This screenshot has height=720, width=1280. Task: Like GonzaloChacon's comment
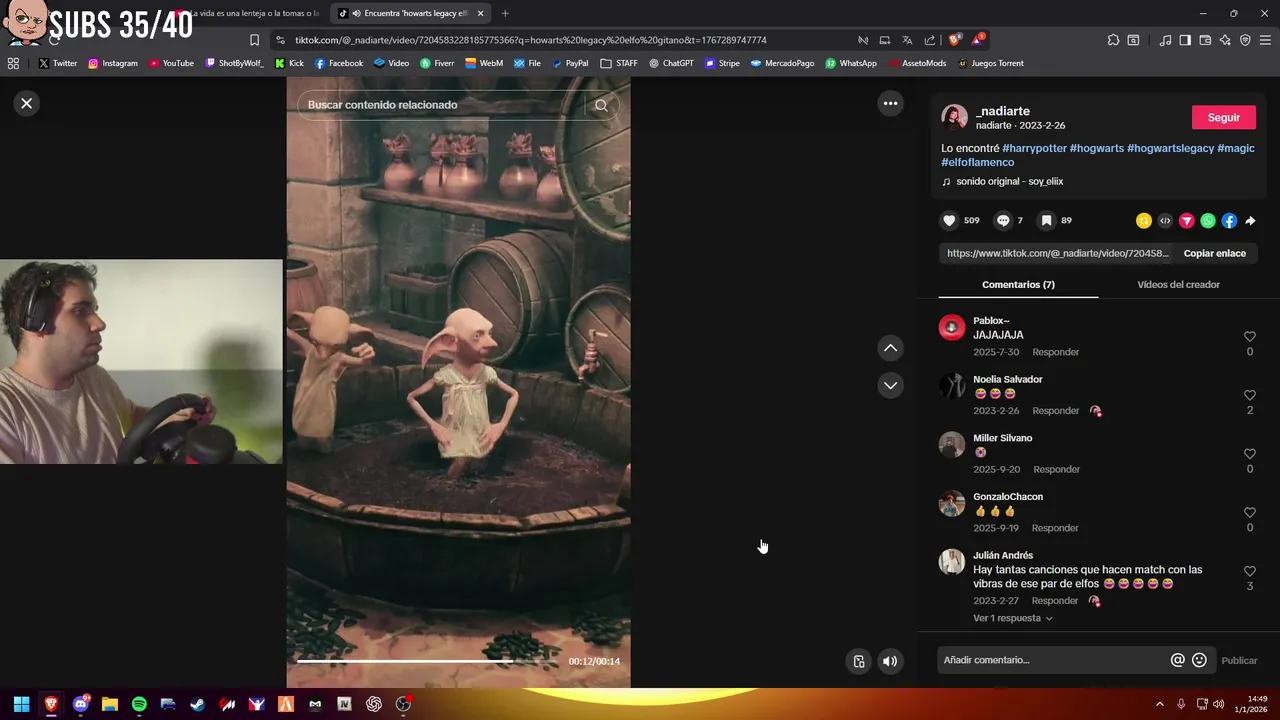click(1249, 513)
